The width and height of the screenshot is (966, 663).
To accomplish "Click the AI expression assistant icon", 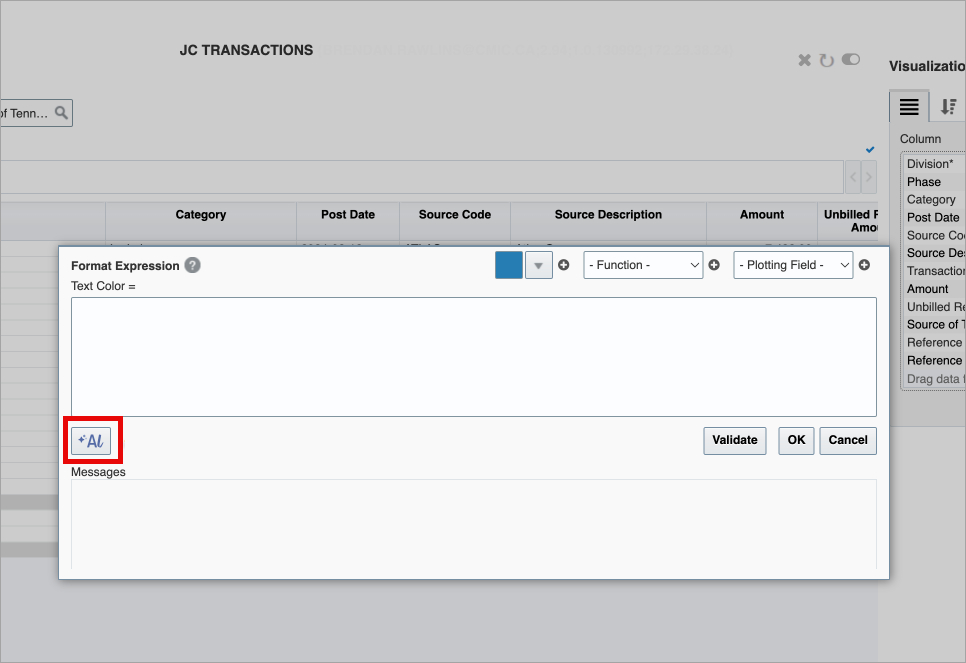I will 91,440.
